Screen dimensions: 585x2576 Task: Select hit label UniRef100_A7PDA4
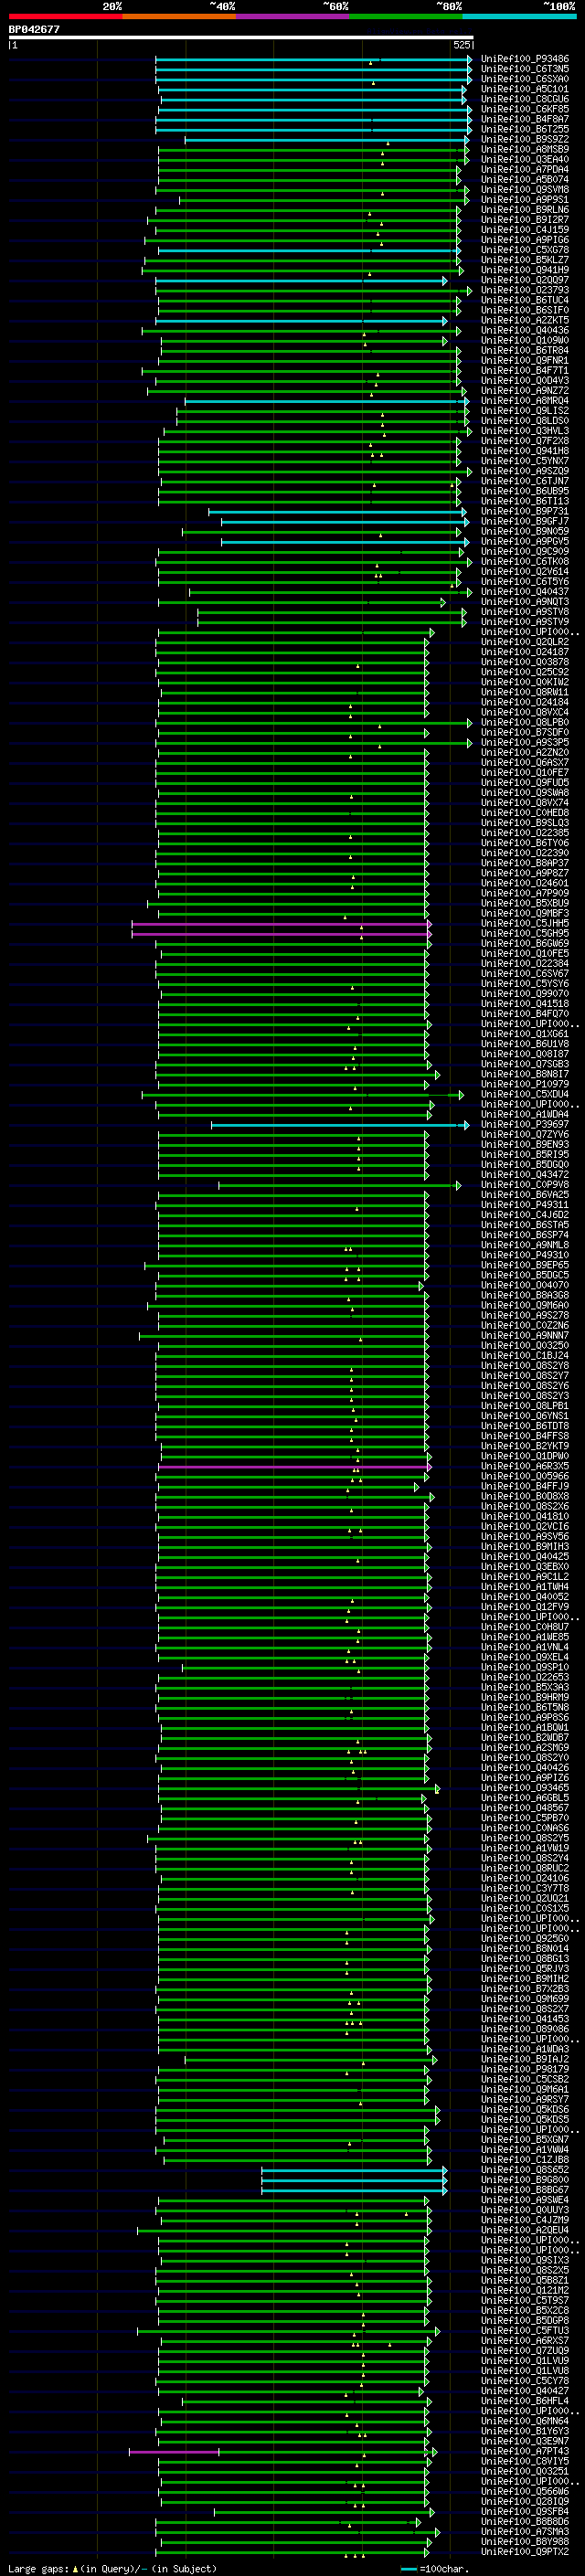point(525,170)
